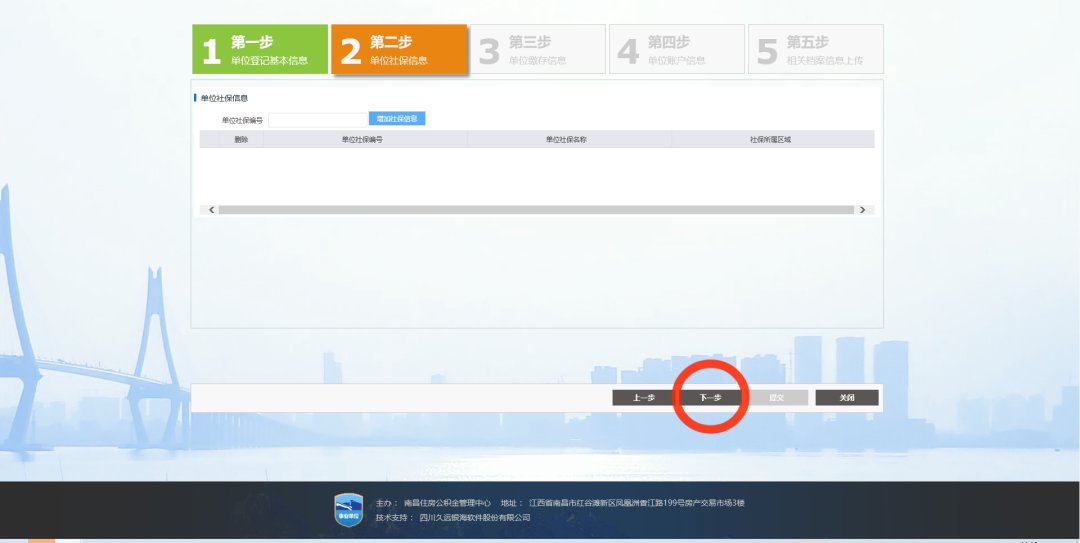Viewport: 1080px width, 543px height.
Task: Switch to step 4 单位账户信息
Action: 677,50
